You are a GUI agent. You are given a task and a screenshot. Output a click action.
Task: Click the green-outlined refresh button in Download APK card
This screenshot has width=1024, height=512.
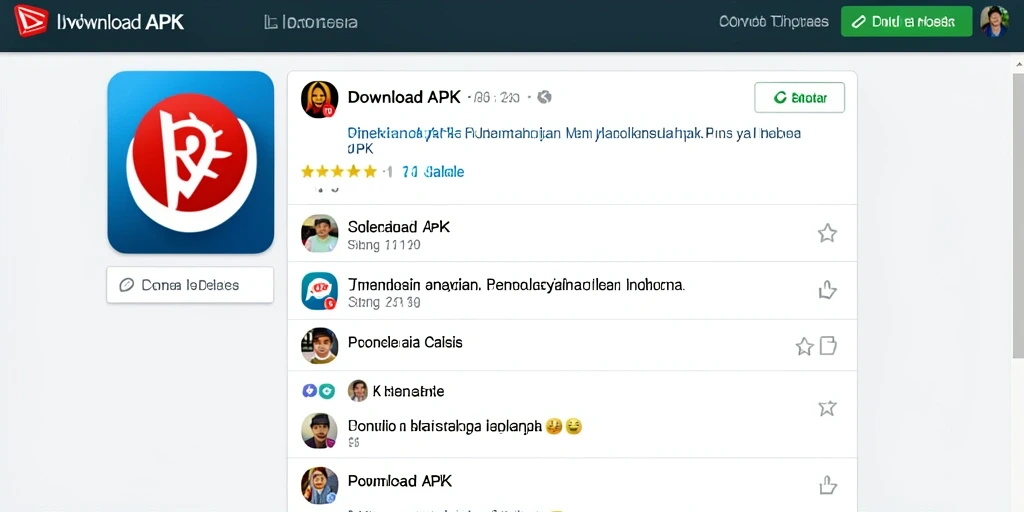pyautogui.click(x=799, y=98)
